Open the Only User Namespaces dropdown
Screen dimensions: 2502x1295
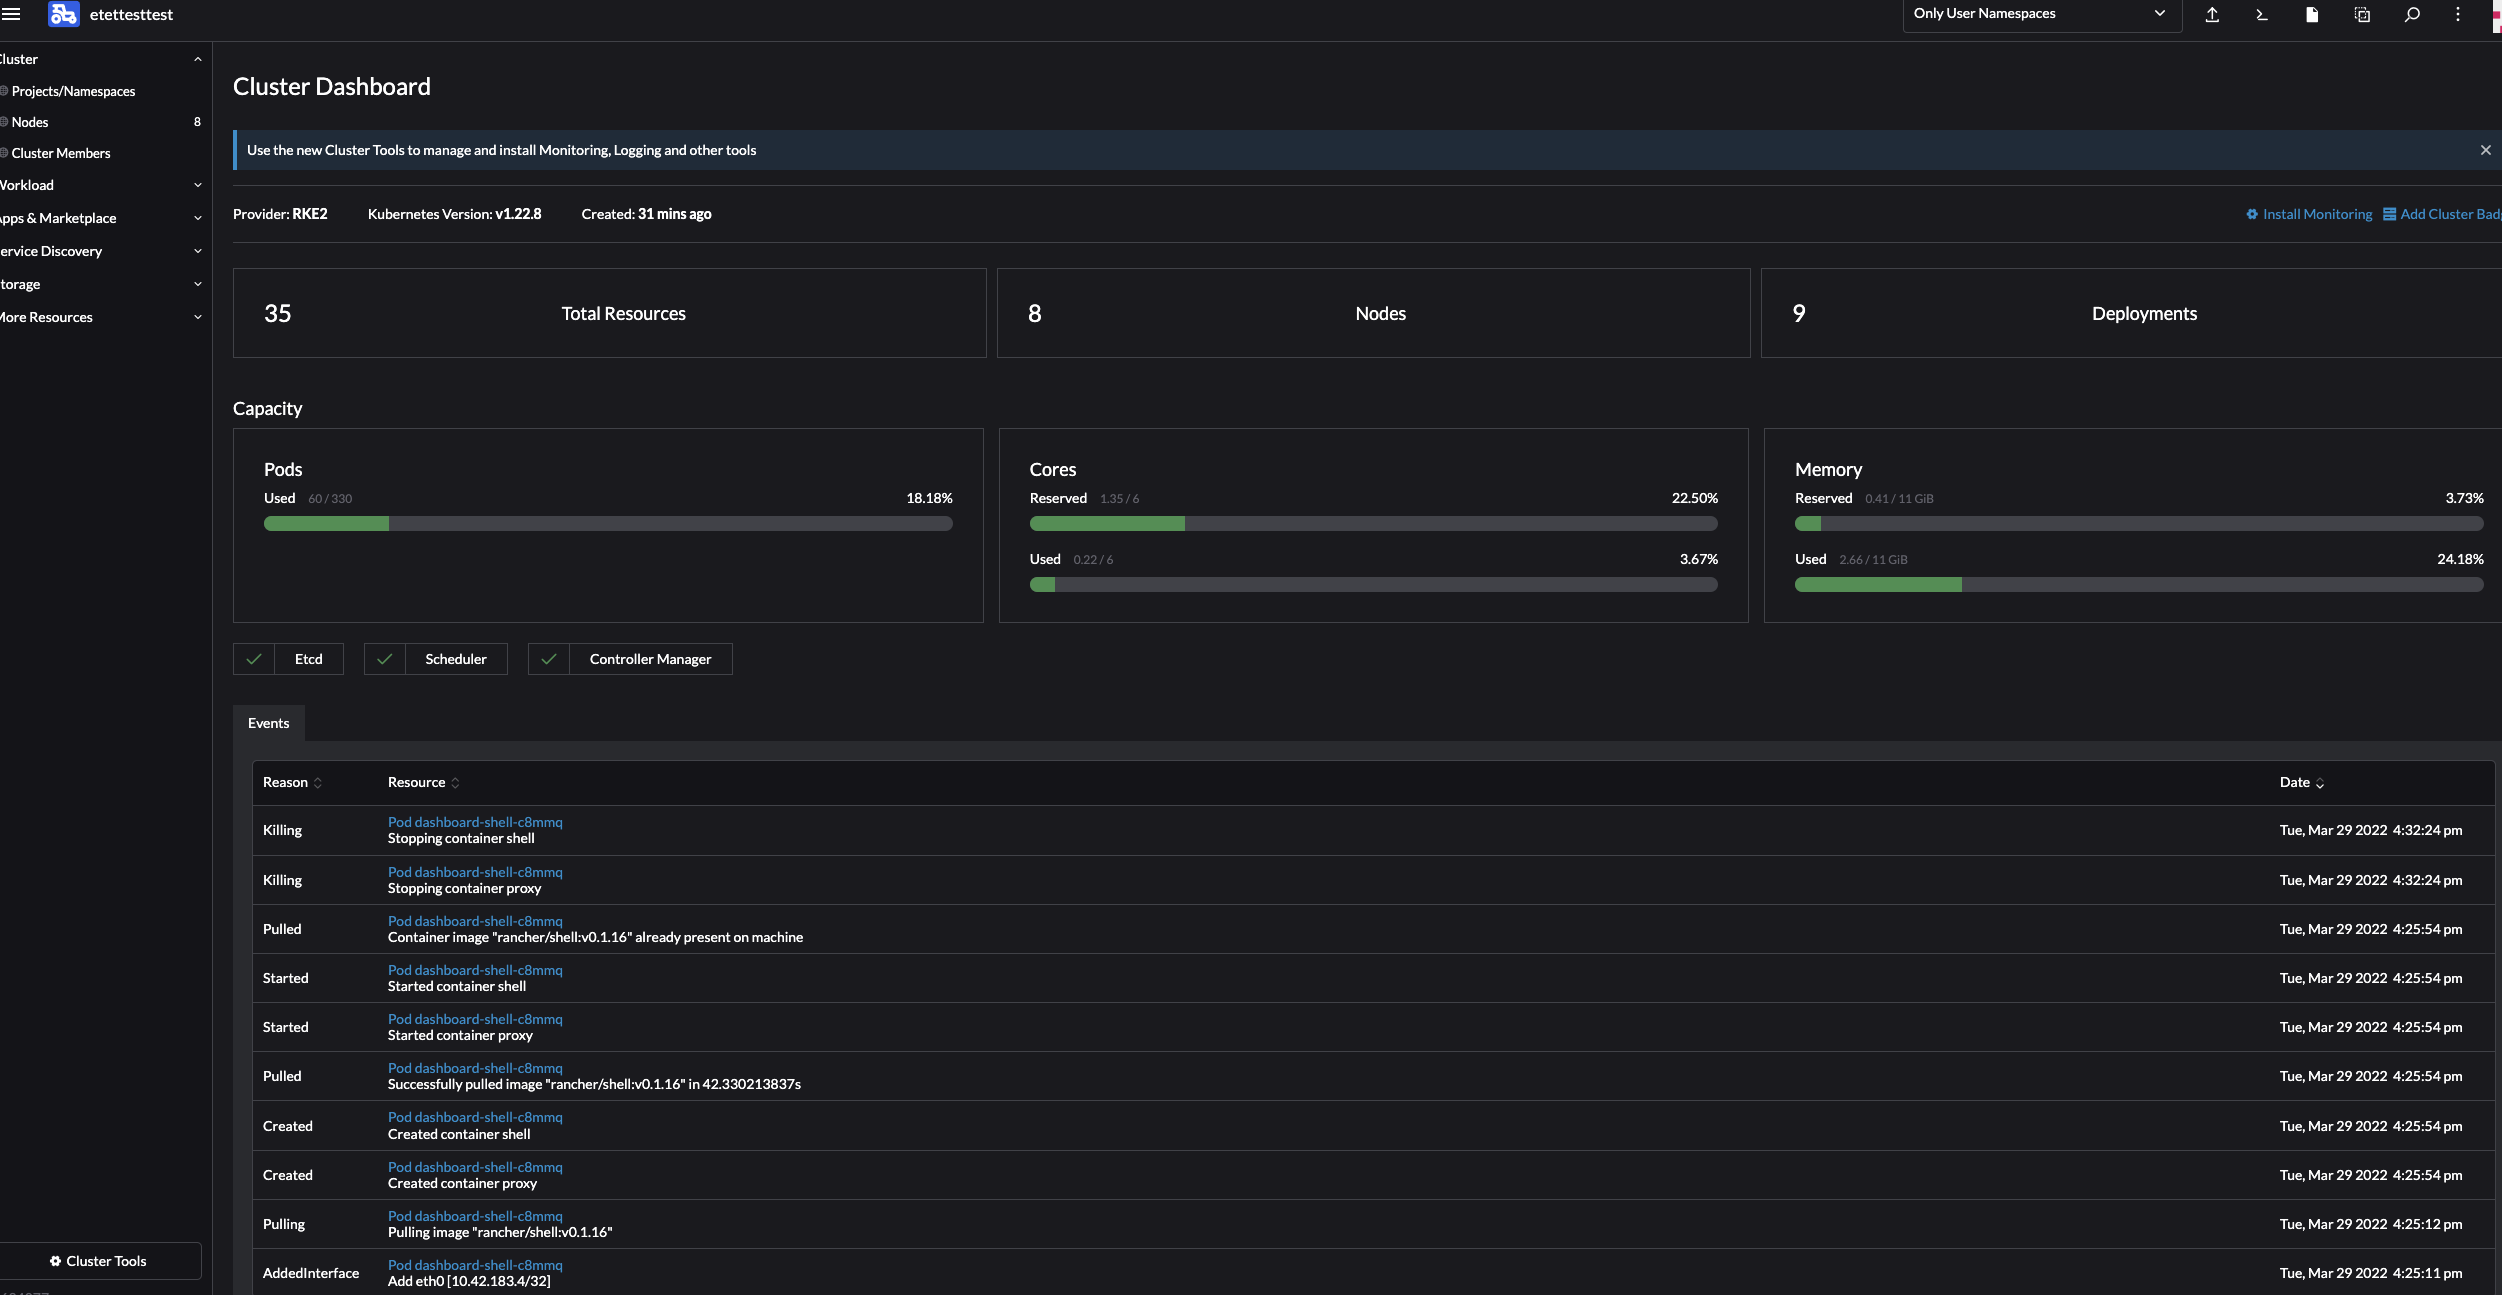click(x=2041, y=14)
